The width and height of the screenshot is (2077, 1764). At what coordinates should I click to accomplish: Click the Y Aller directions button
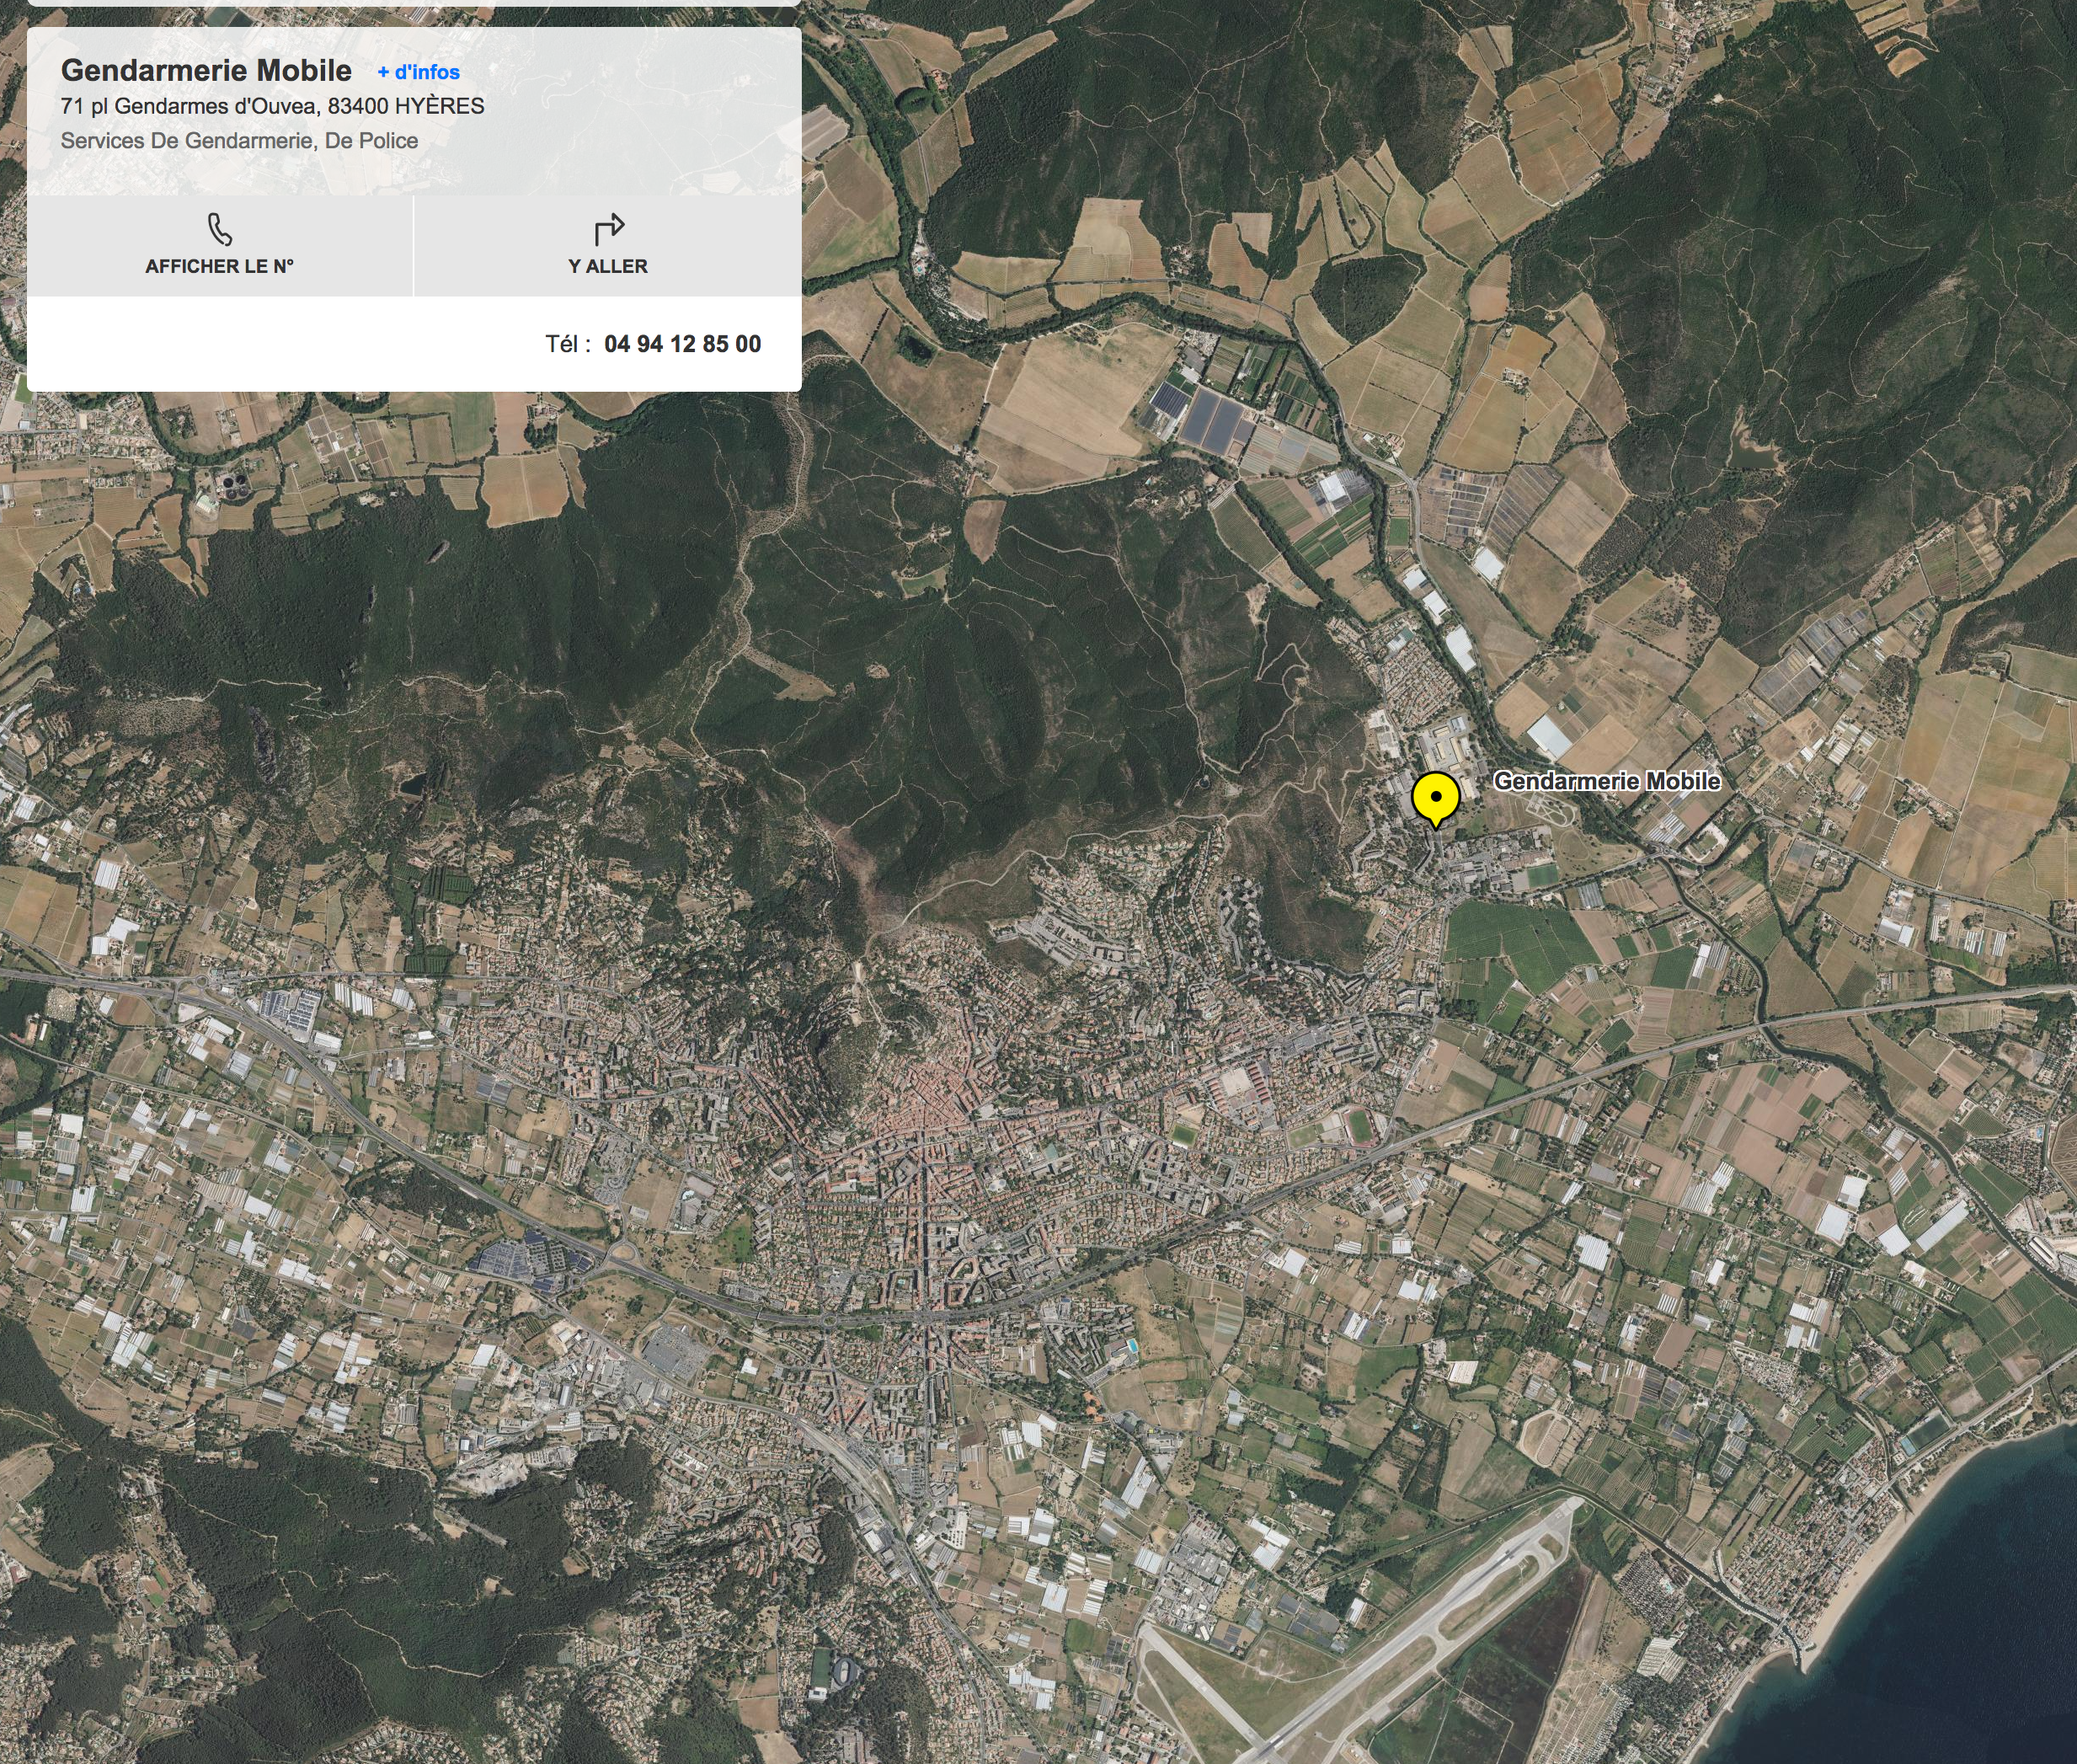tap(608, 246)
